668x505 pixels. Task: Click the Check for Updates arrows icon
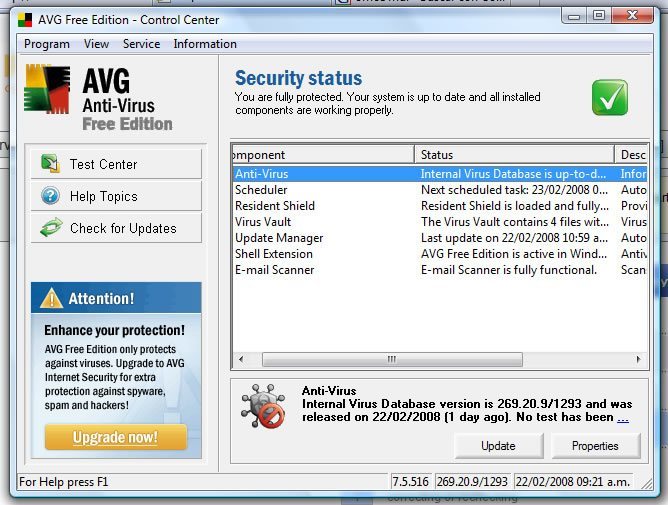point(51,228)
